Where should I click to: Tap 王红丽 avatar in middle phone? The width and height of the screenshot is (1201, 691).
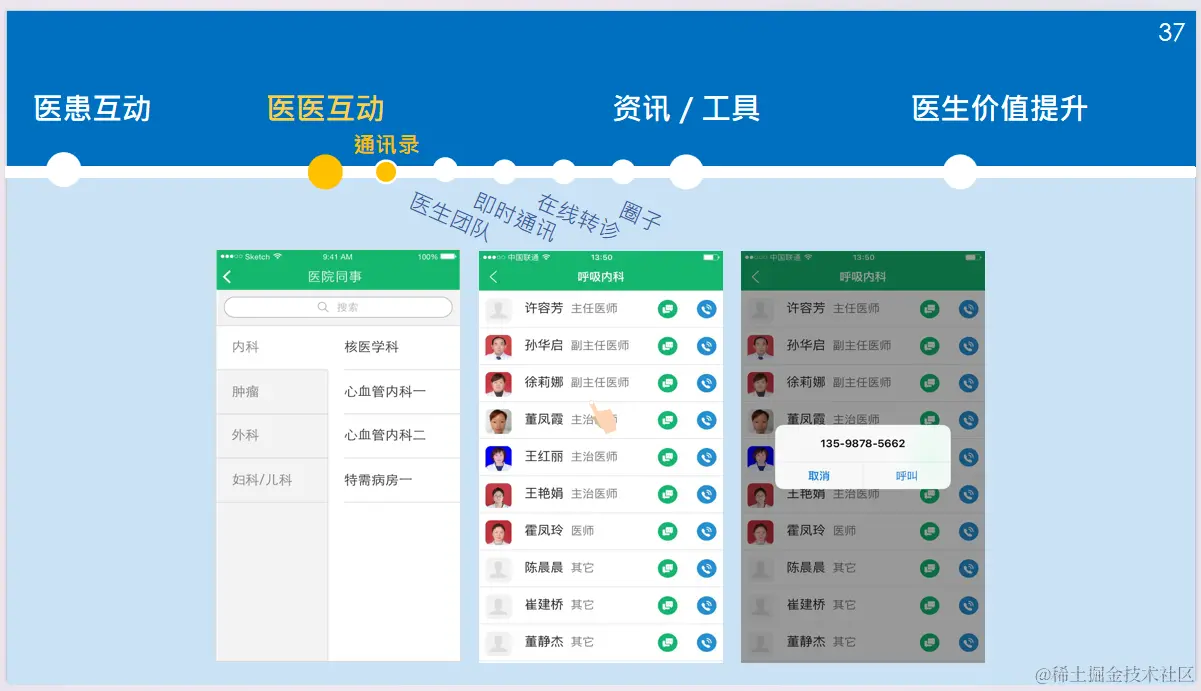[x=498, y=457]
